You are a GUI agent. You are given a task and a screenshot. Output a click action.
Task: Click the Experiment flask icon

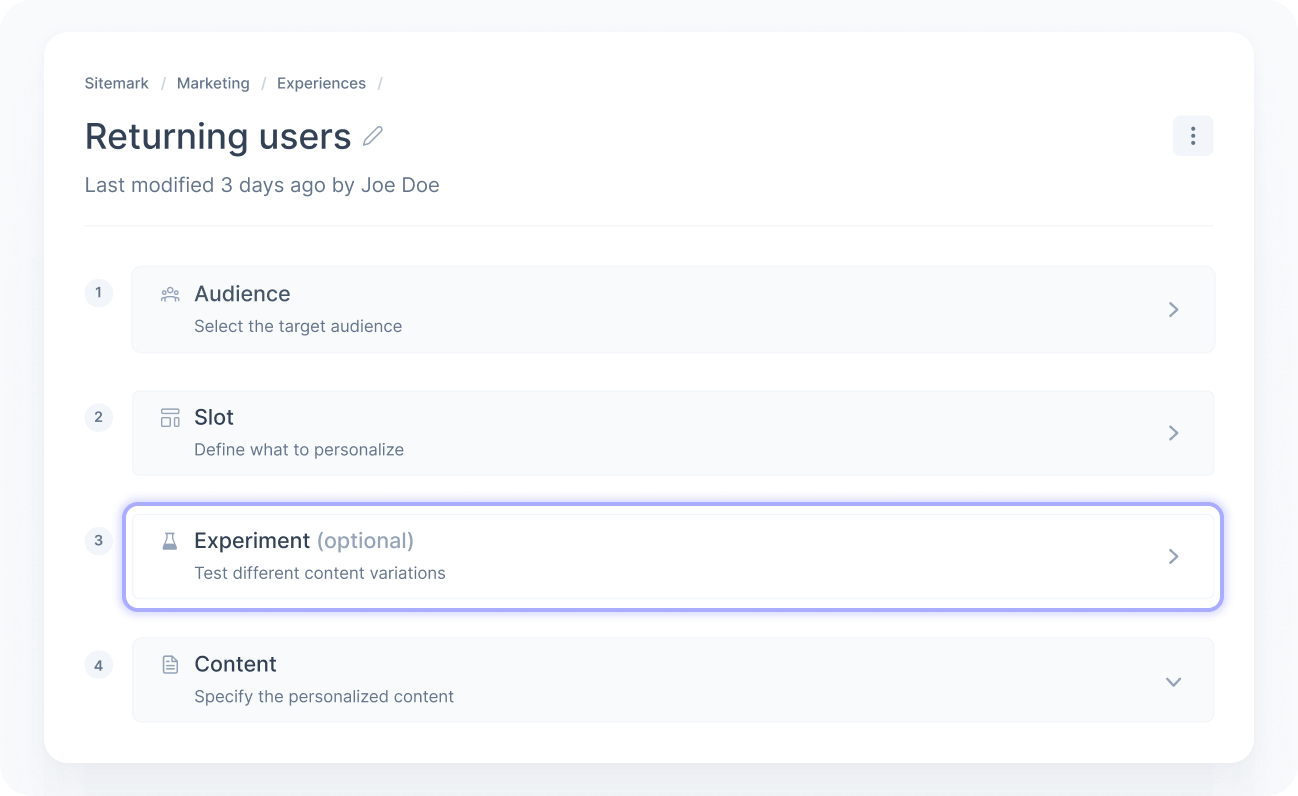point(169,540)
